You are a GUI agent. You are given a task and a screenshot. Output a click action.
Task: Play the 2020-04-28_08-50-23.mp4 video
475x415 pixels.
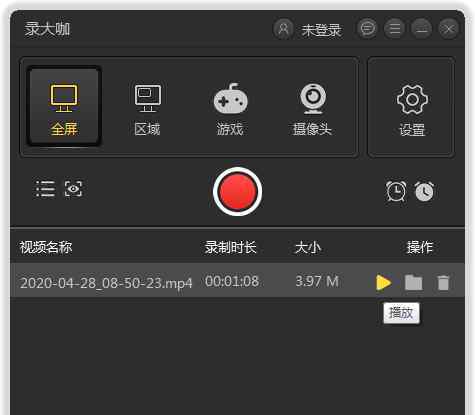pos(383,282)
